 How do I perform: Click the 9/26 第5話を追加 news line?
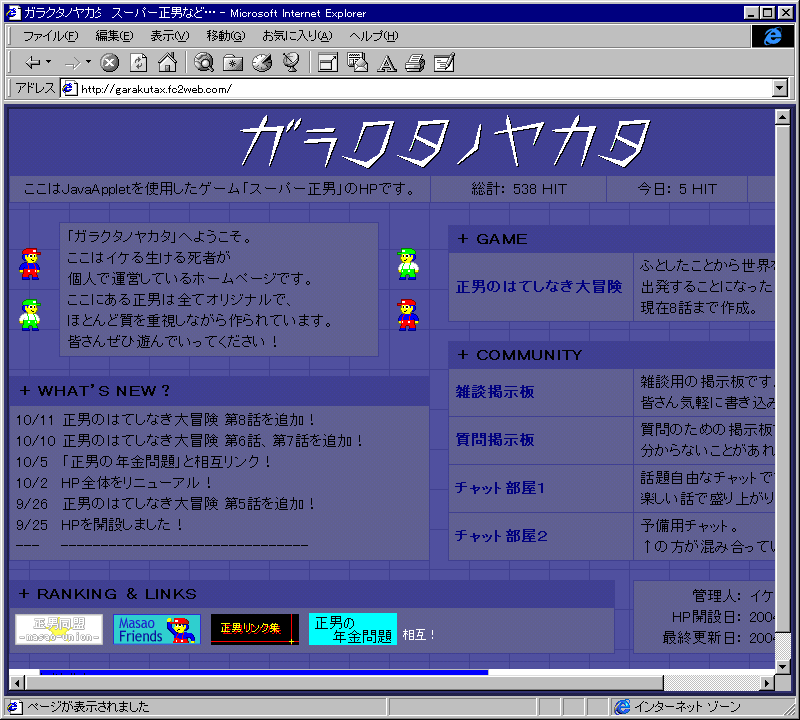pos(165,504)
